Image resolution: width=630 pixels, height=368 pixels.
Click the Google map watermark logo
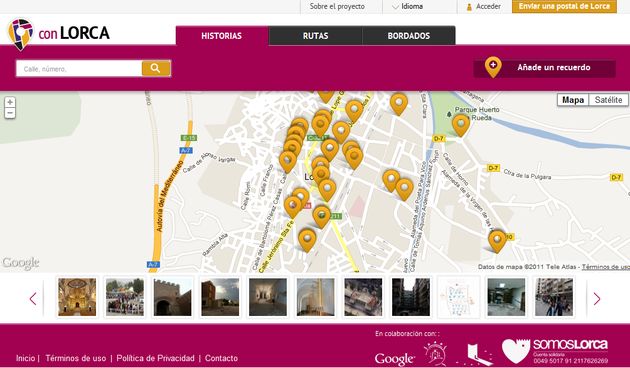pos(21,263)
